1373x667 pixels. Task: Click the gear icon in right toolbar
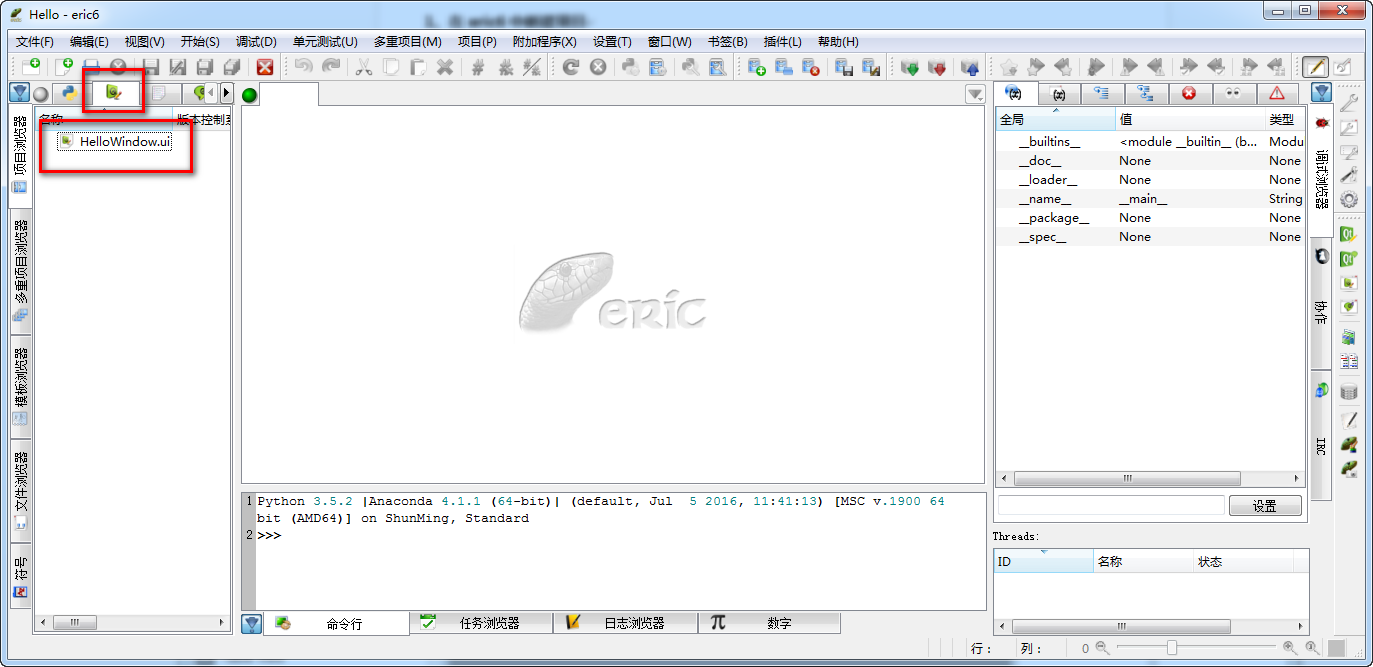(1349, 199)
